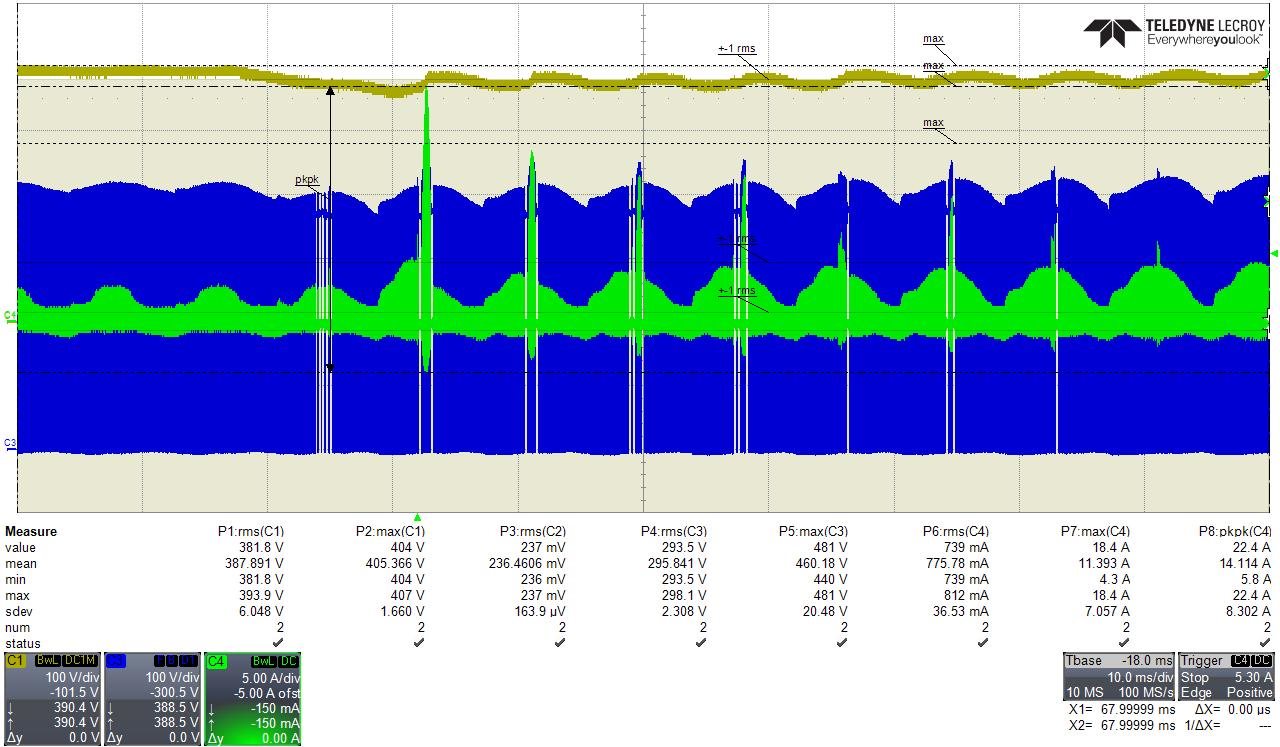Click the 5.30 A trigger level value
Screen dimensions: 1280x747
click(1254, 677)
